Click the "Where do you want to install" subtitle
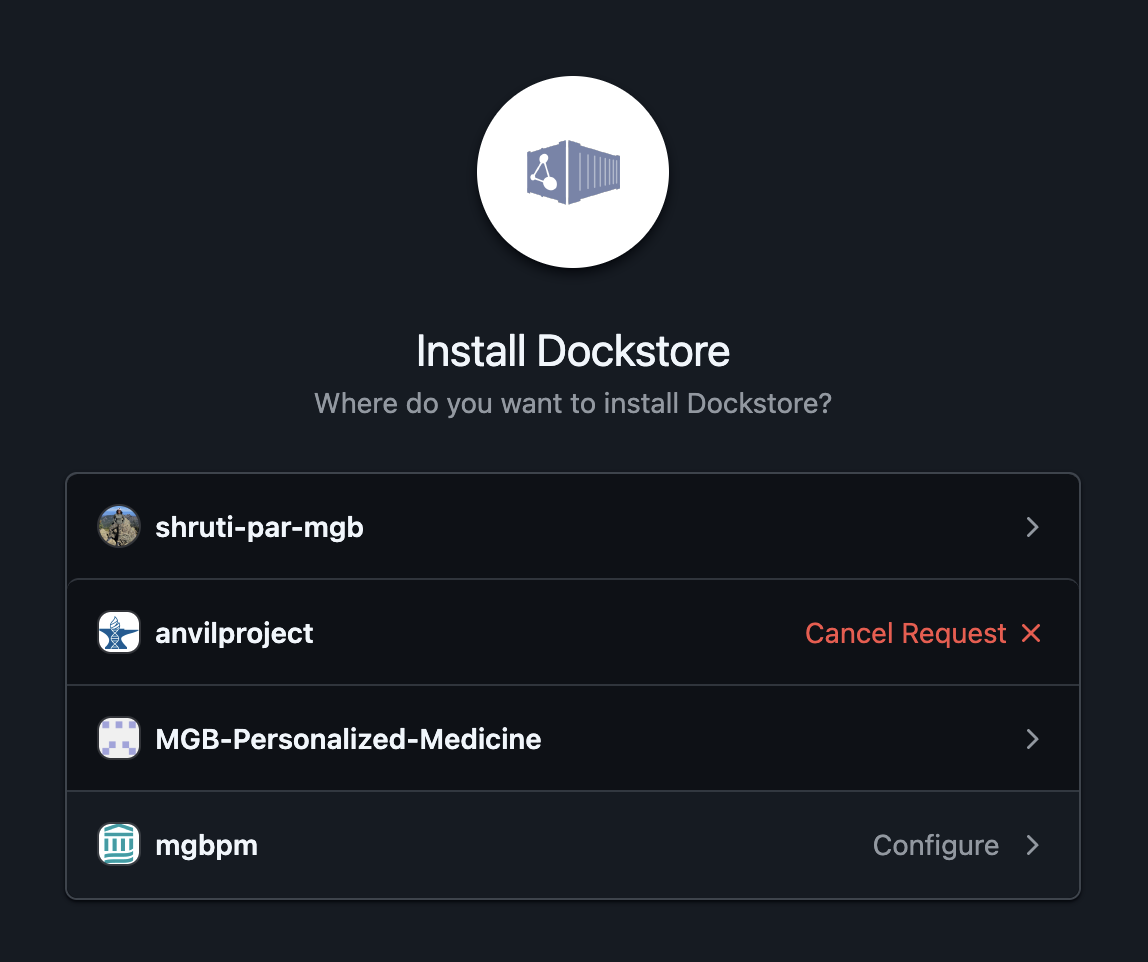1148x962 pixels. pyautogui.click(x=573, y=403)
